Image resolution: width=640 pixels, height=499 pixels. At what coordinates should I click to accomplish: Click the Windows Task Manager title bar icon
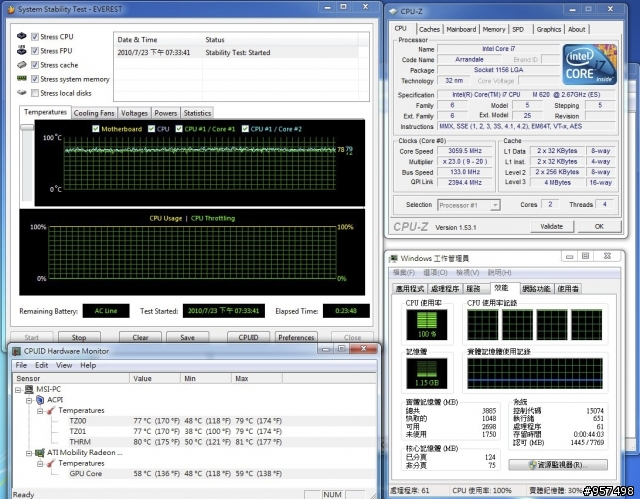coord(393,259)
